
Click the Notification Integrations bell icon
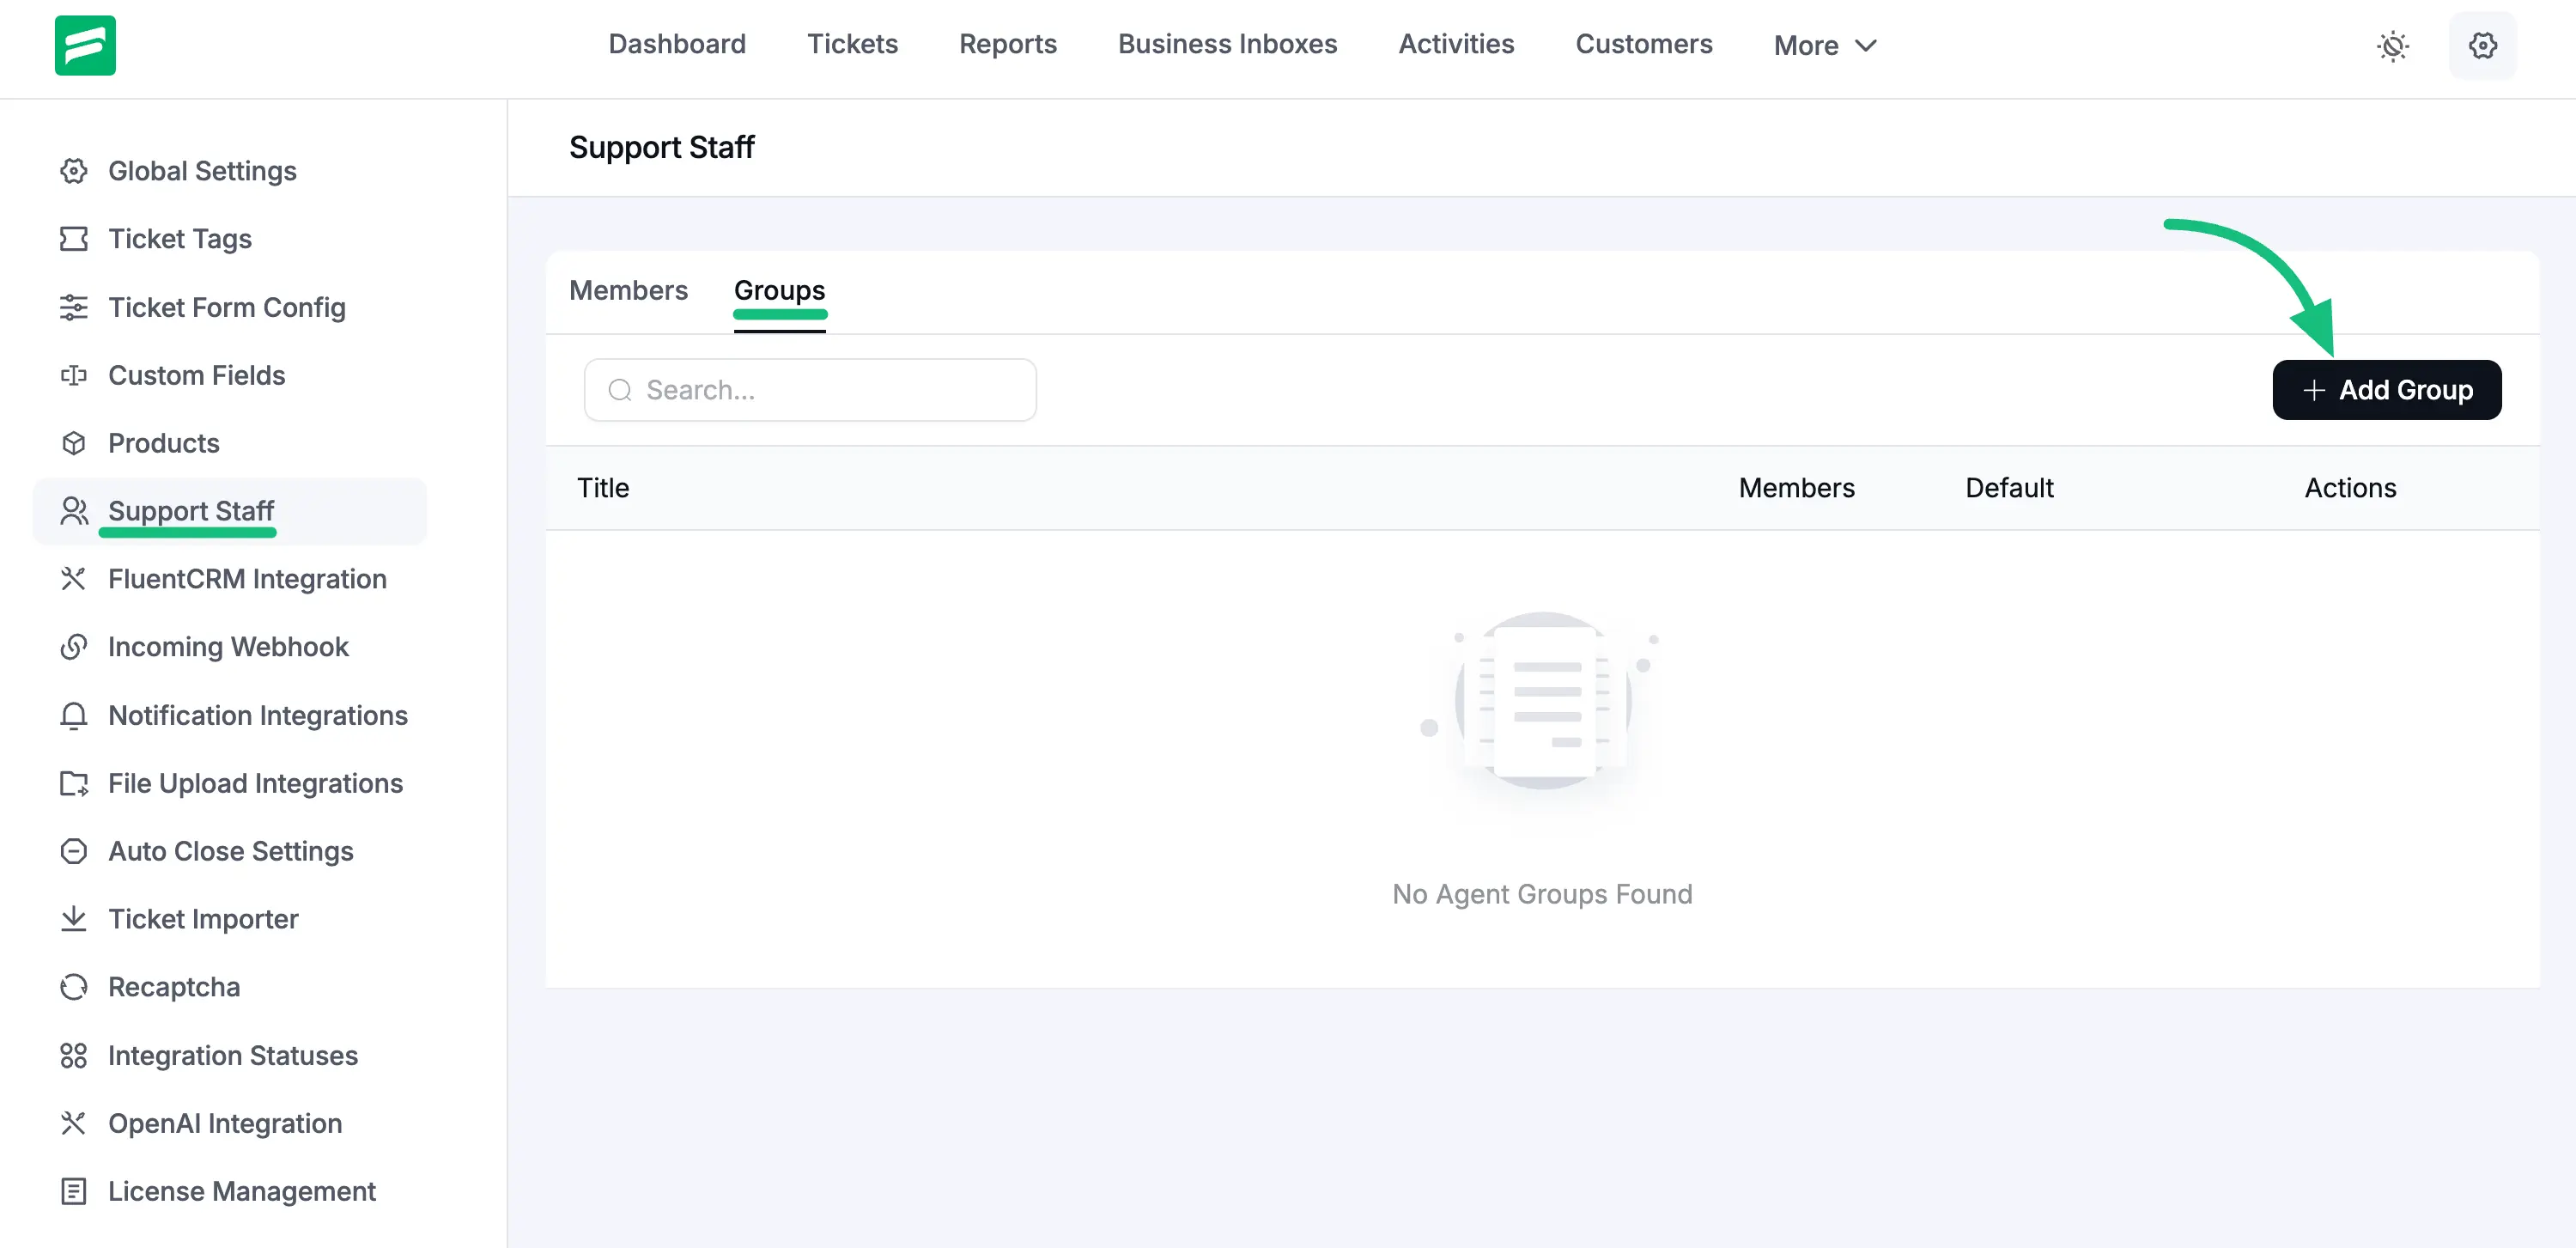tap(74, 716)
